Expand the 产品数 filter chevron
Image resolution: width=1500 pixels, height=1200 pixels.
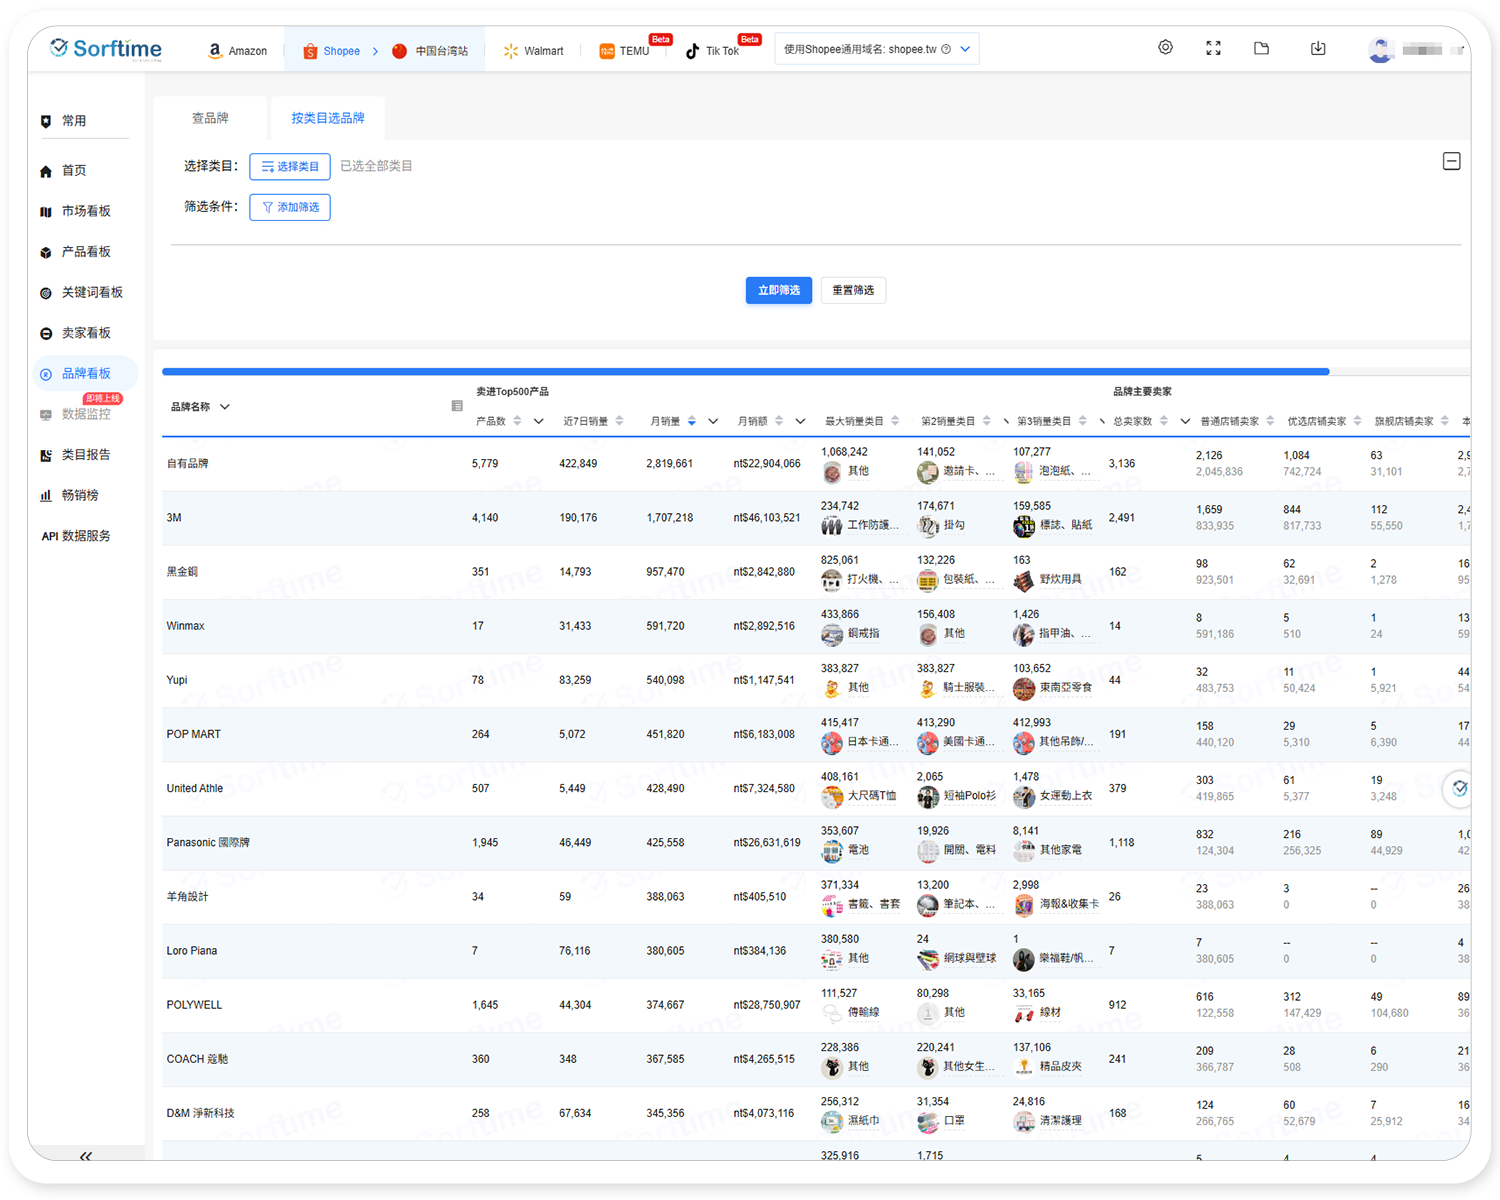pos(539,421)
